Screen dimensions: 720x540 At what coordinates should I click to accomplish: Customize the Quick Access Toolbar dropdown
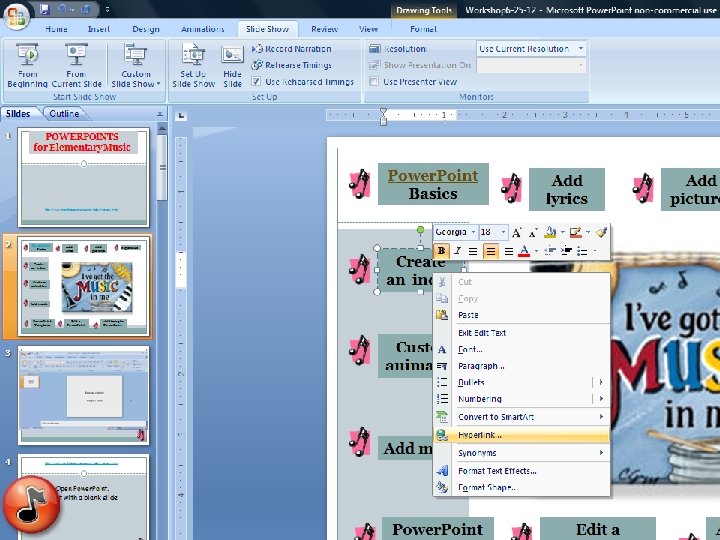pos(107,9)
